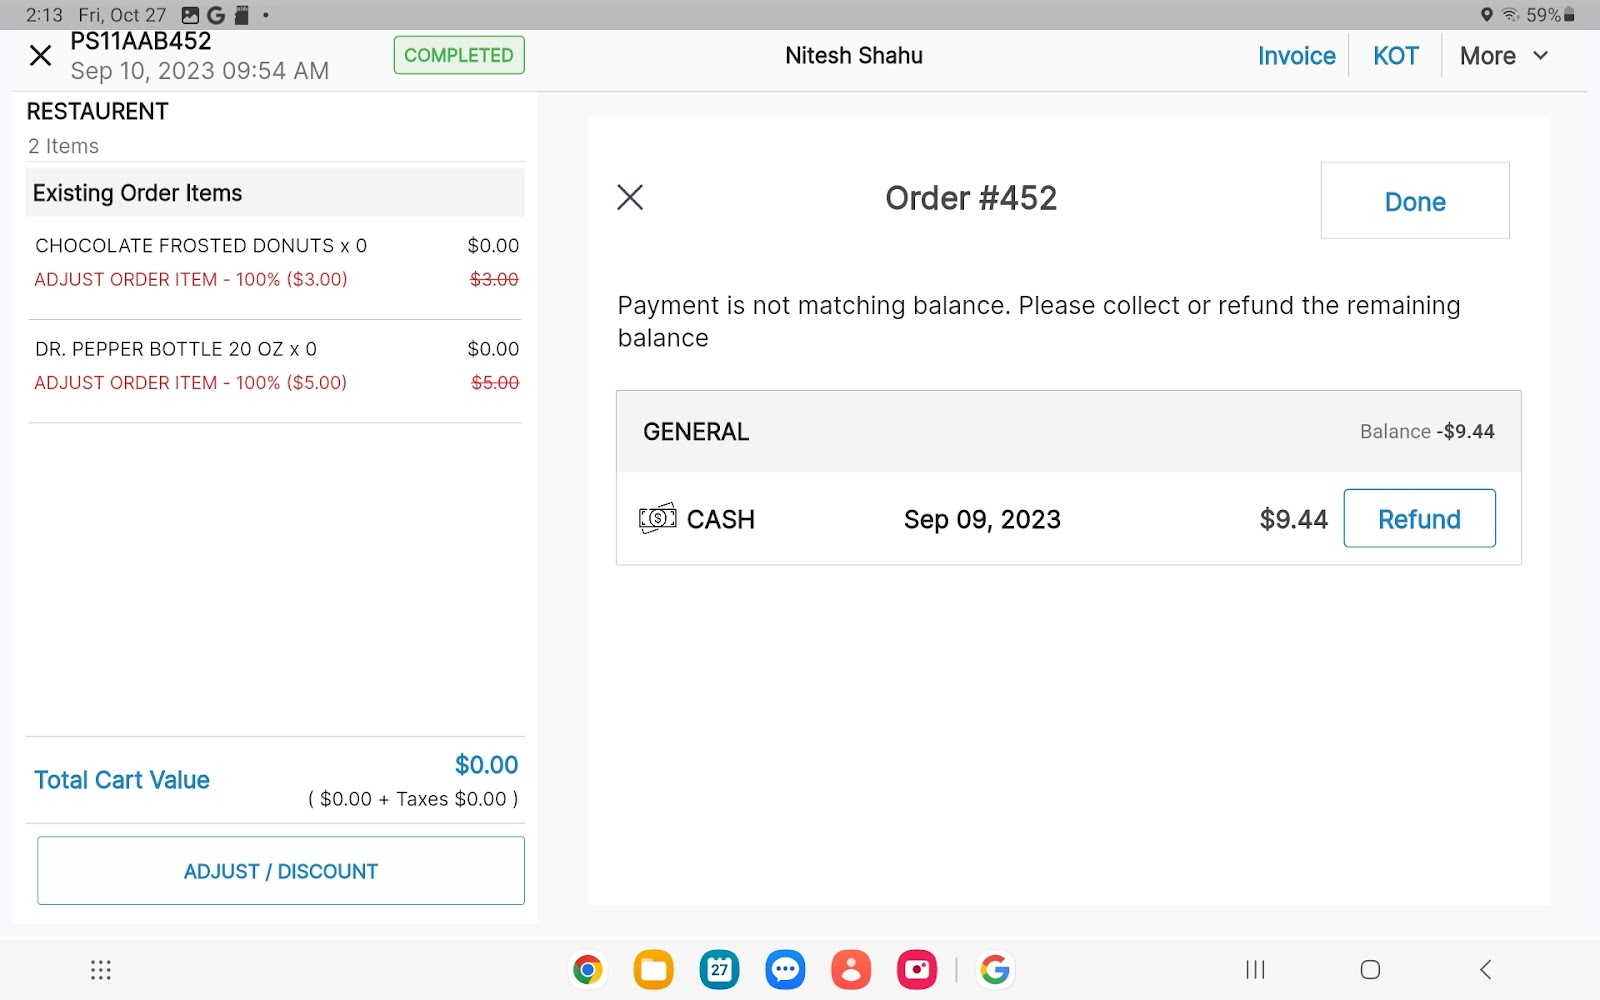Screen dimensions: 1600x1000
Task: Tap the cash payment icon
Action: (657, 519)
